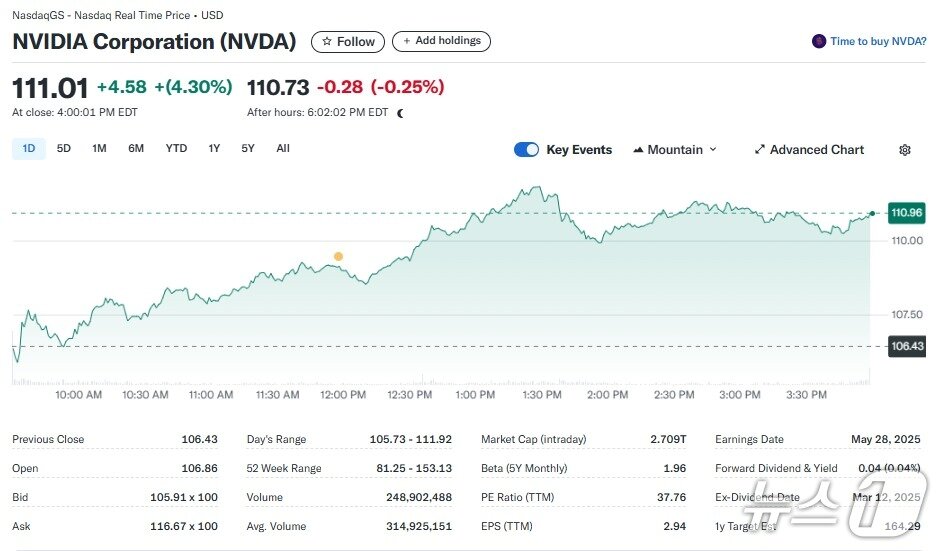Click the Earnings Date May 28, 2025
941x551 pixels.
click(885, 439)
